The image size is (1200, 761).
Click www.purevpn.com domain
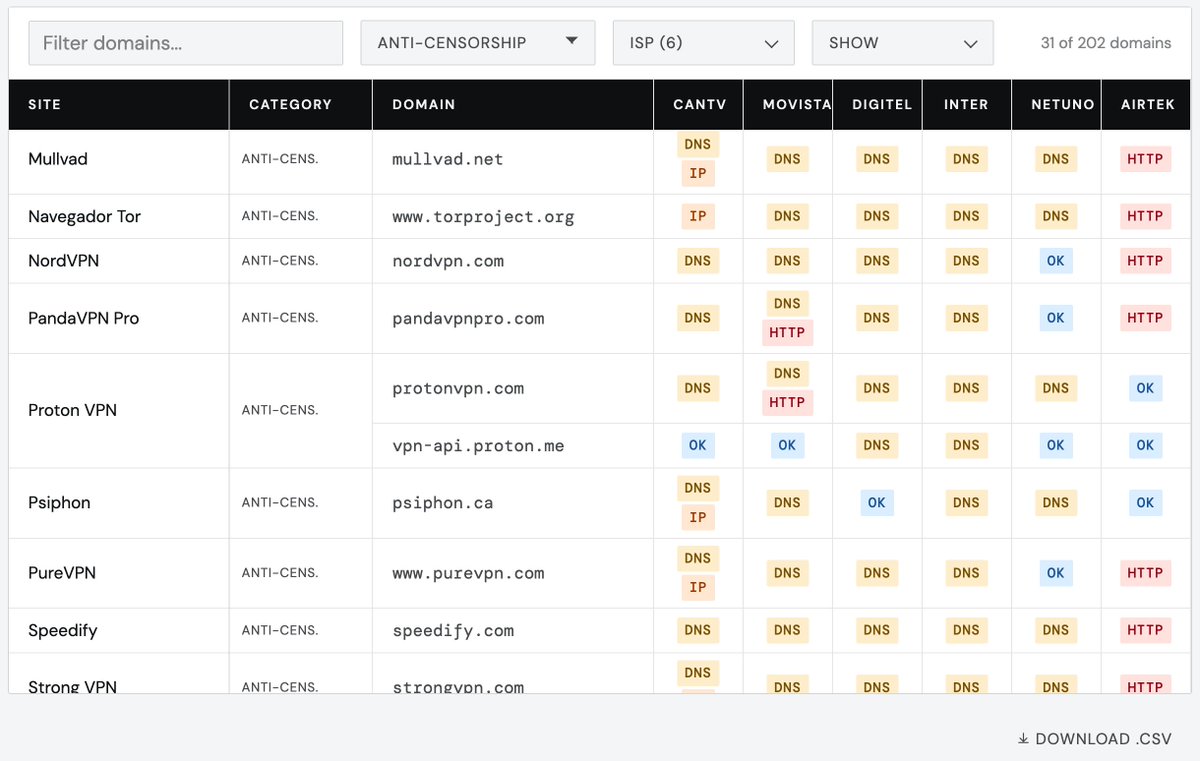pyautogui.click(x=468, y=574)
